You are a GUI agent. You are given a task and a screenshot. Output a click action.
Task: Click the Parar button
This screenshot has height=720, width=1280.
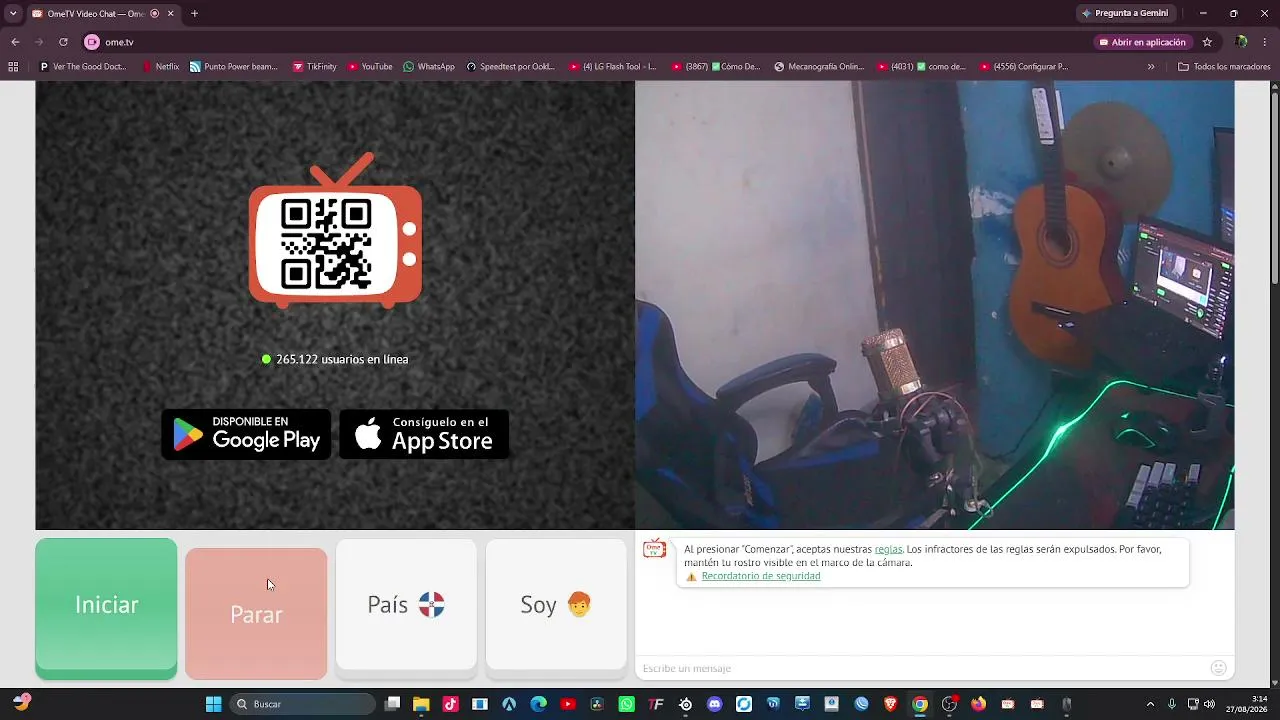pyautogui.click(x=256, y=613)
